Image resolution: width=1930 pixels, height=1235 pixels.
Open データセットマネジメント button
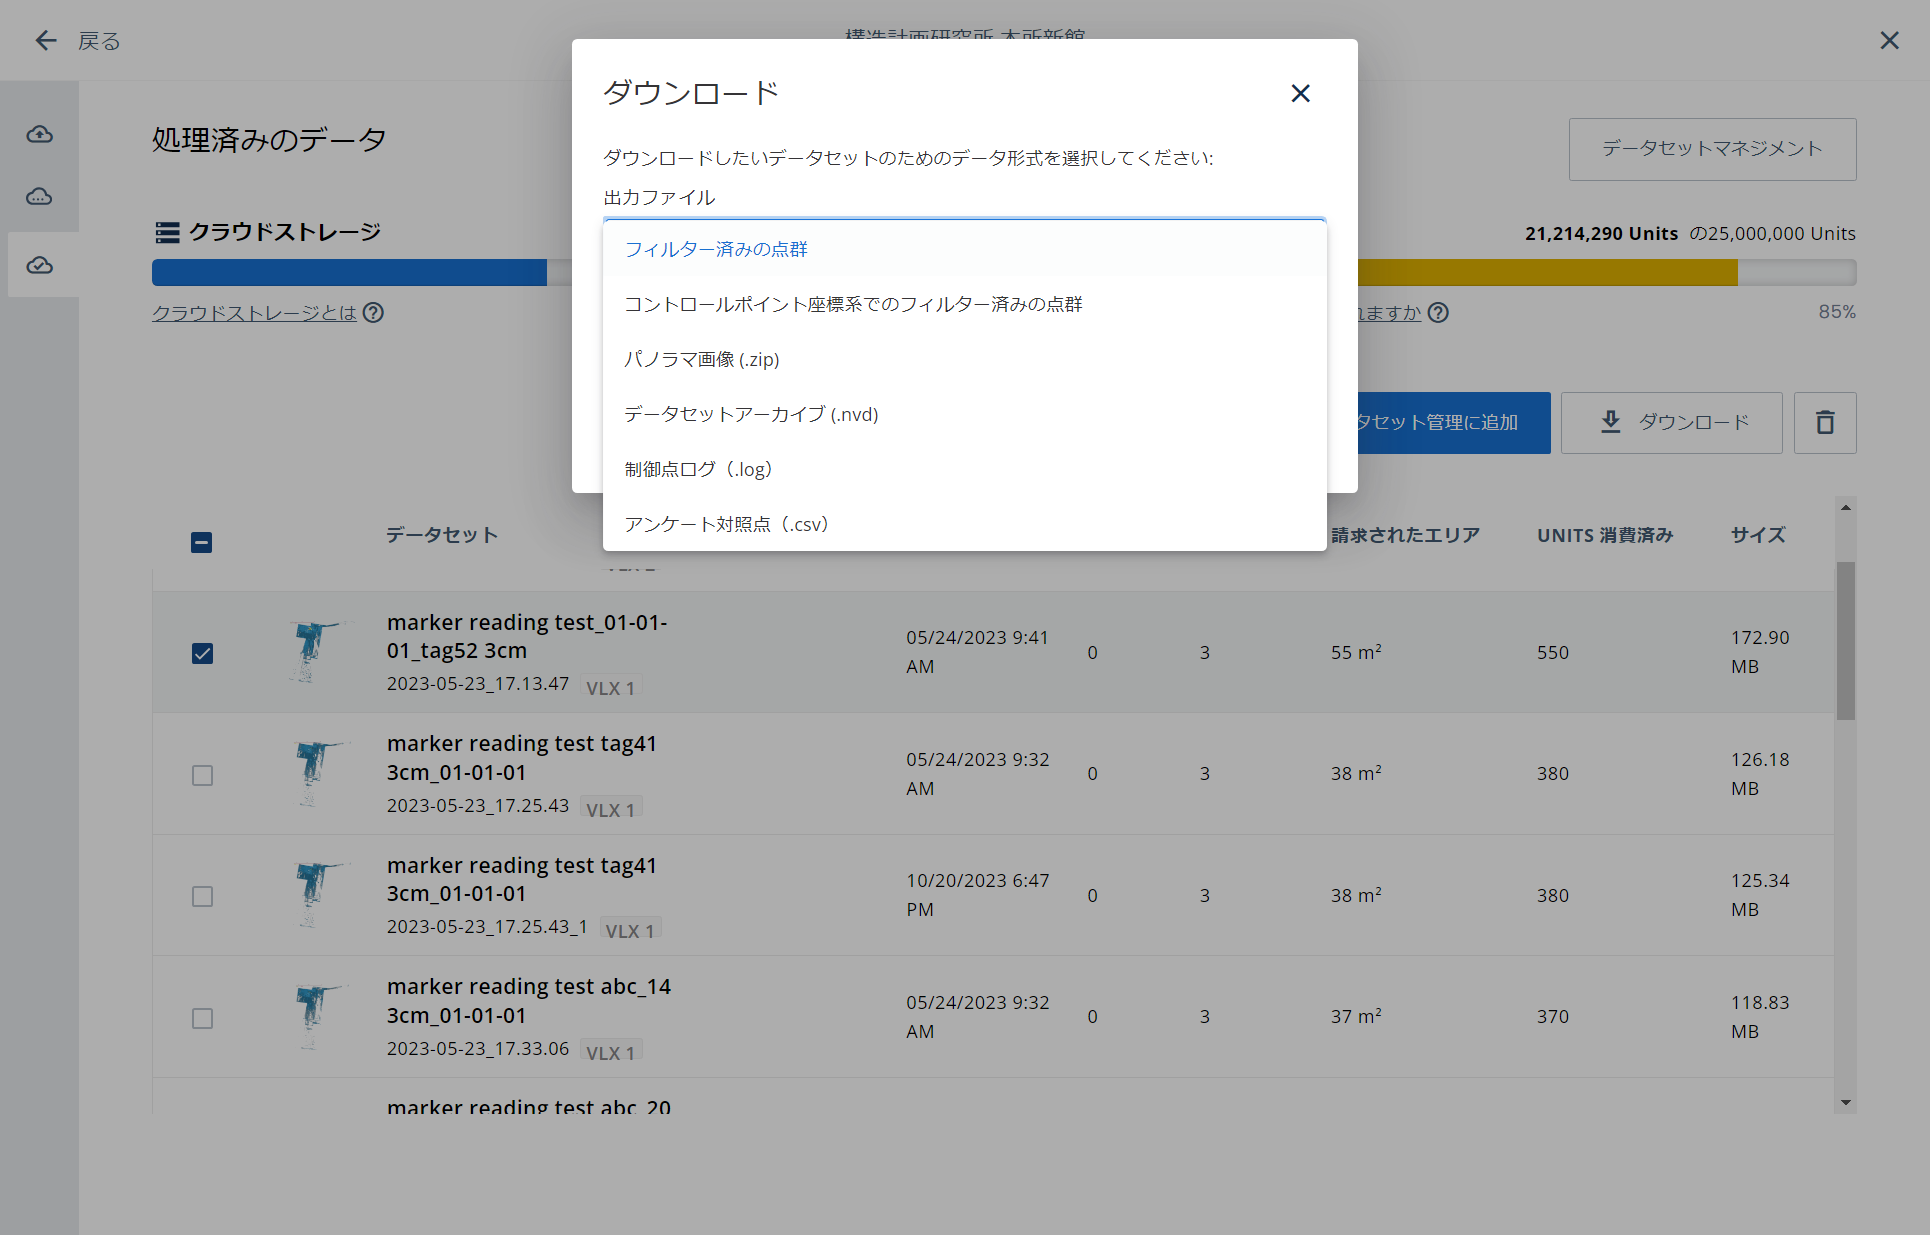(x=1712, y=149)
